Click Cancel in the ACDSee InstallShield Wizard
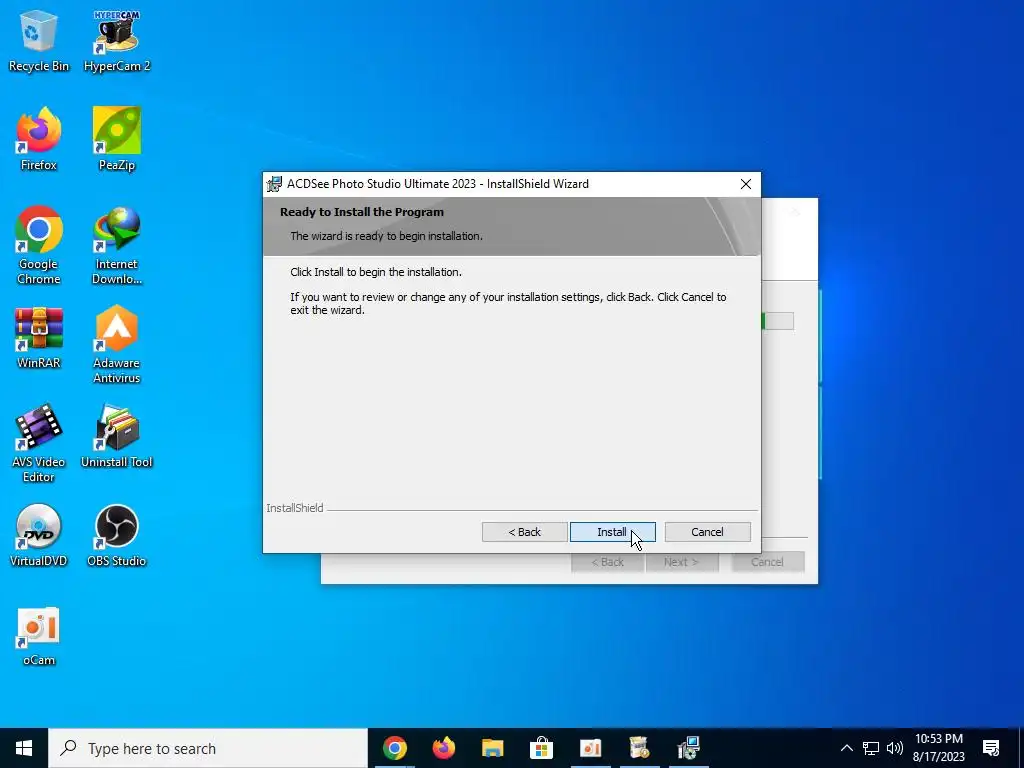 click(x=707, y=532)
